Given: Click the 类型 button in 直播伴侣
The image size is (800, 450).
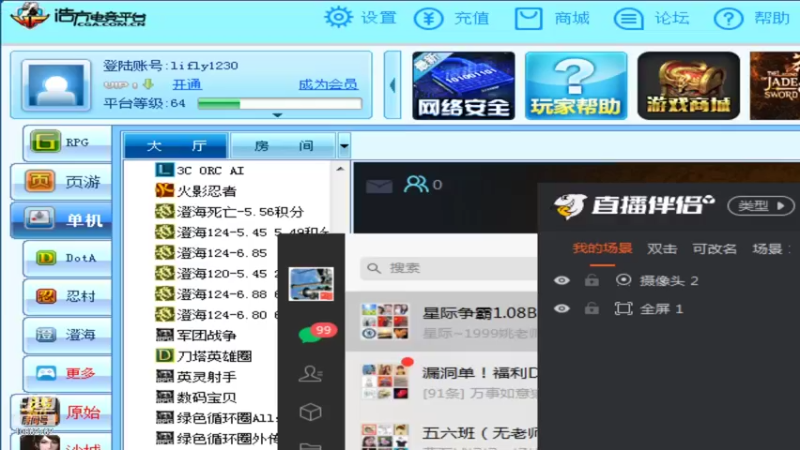Looking at the screenshot, I should (761, 206).
